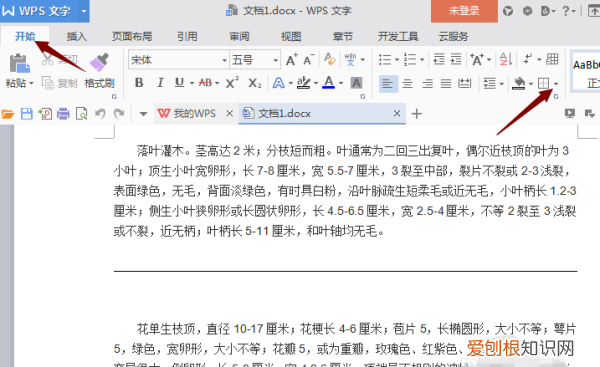Clear formatting with the eraser A icon

tap(329, 59)
